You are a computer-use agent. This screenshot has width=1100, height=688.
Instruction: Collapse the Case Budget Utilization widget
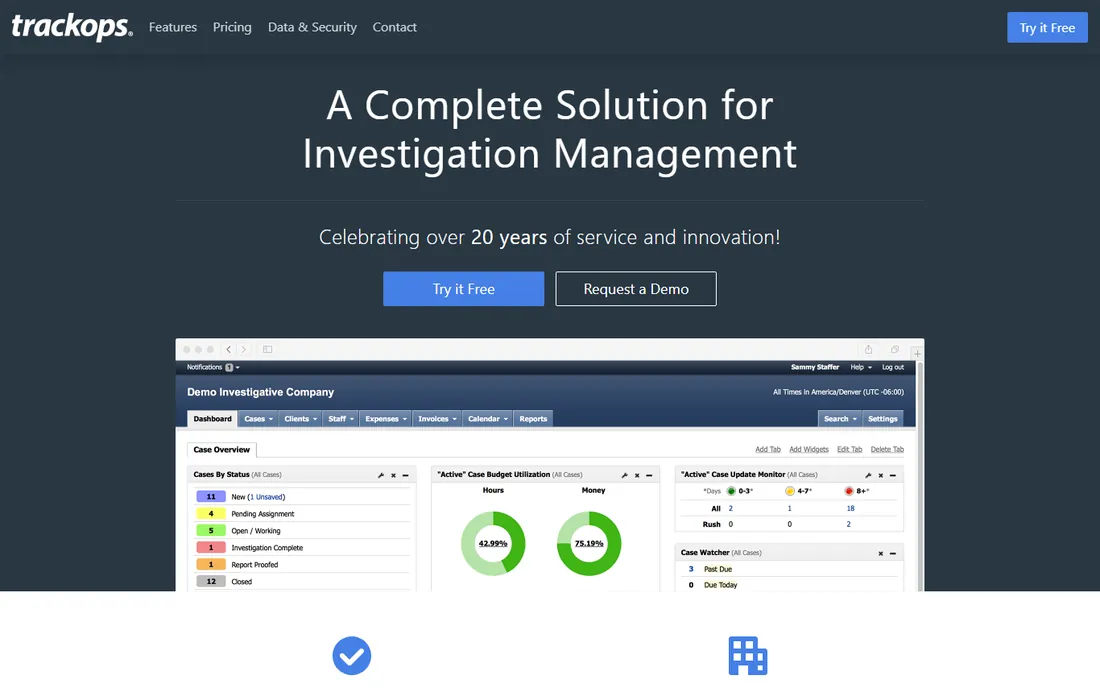pos(649,475)
